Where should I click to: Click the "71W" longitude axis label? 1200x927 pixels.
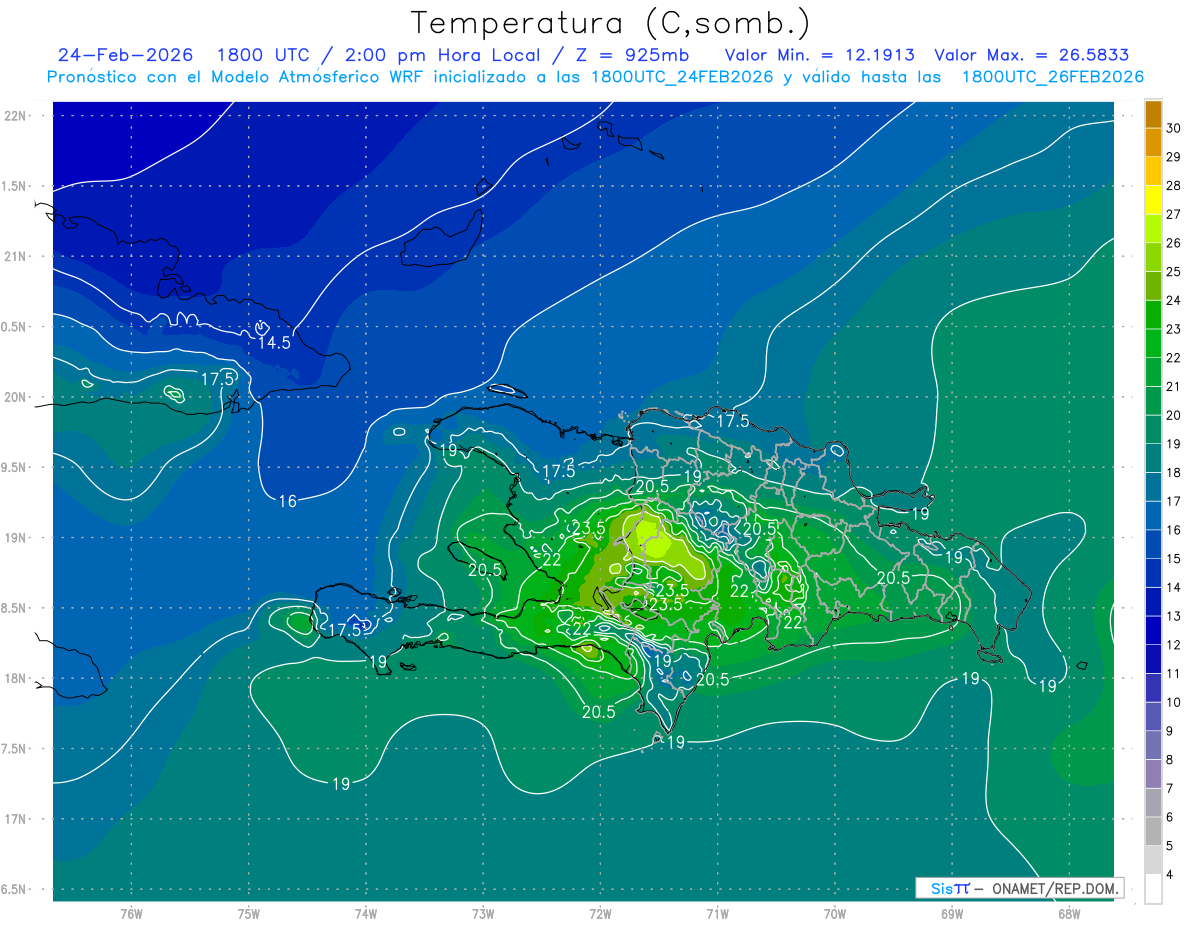click(717, 914)
